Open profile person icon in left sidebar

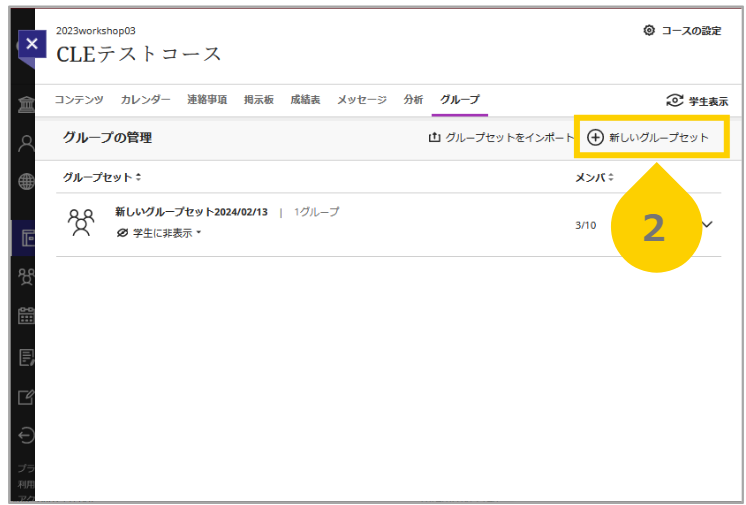tap(26, 143)
